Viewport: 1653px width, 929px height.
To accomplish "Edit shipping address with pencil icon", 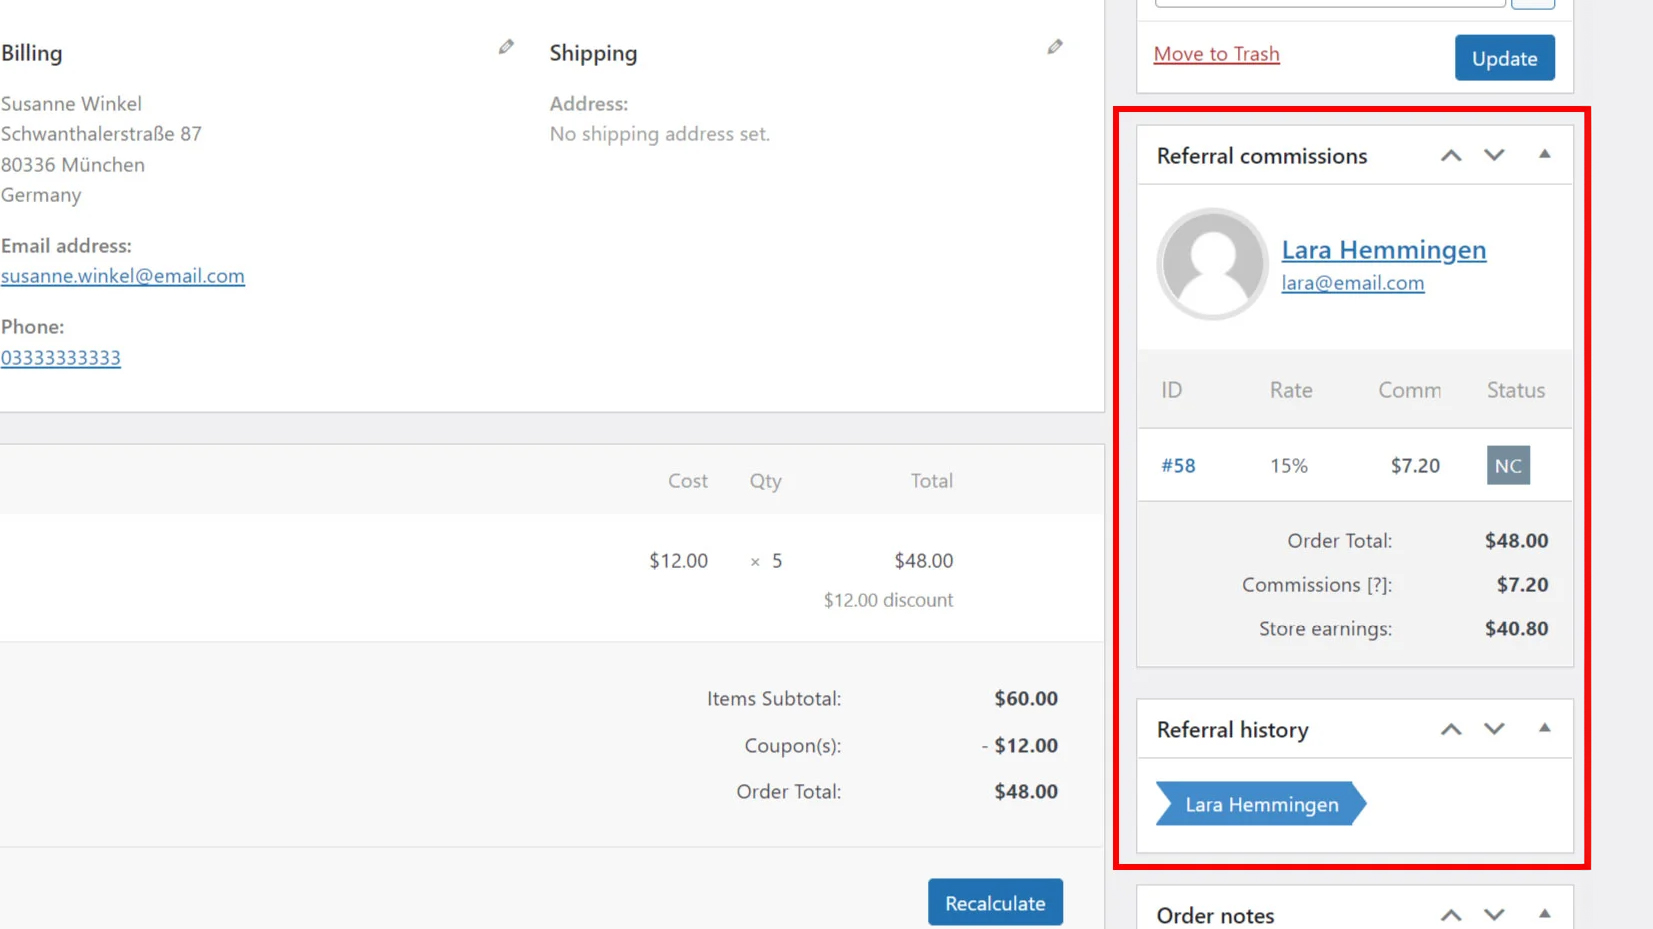I will click(1054, 47).
